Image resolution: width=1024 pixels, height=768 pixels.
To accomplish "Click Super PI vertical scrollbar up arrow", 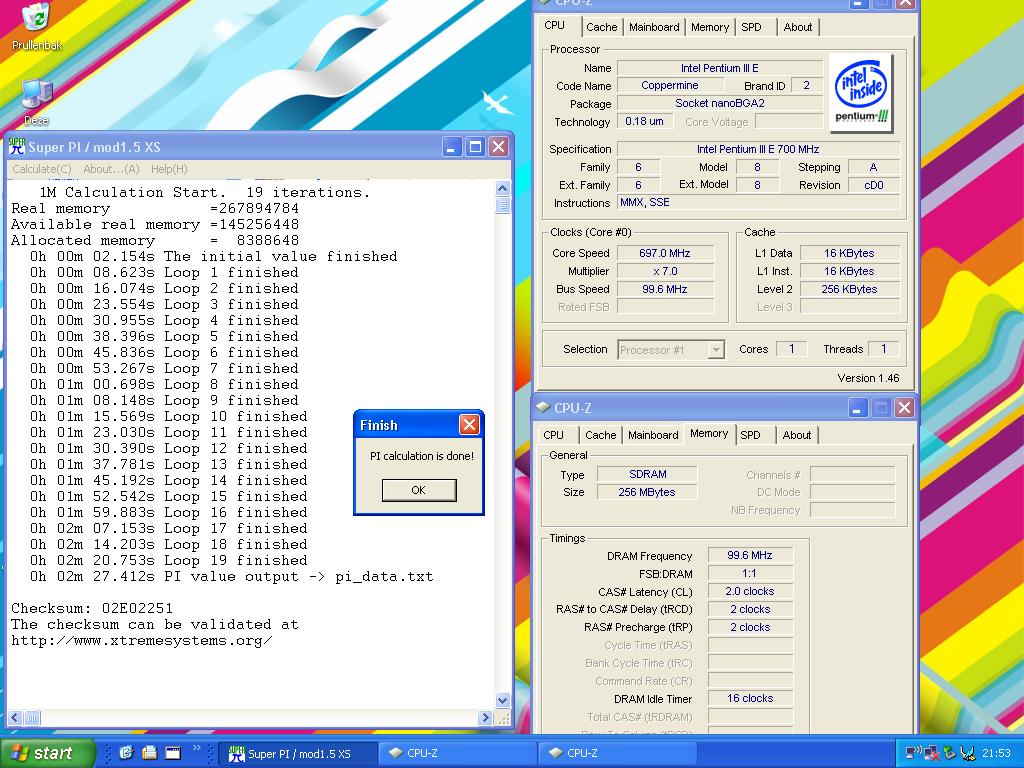I will coord(502,189).
